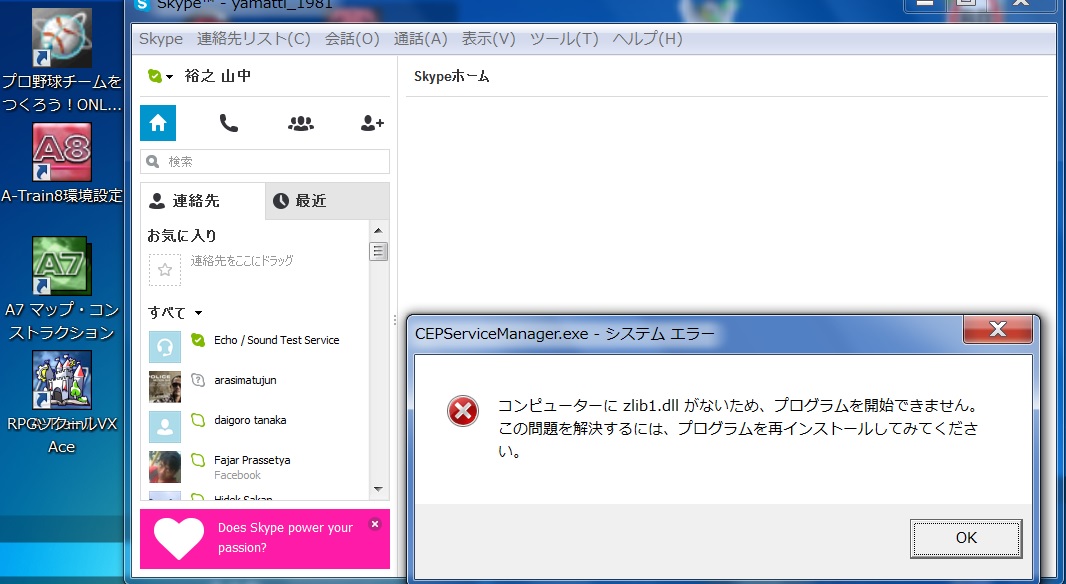Image resolution: width=1066 pixels, height=584 pixels.
Task: Click the contact list scroll up arrow
Action: (x=379, y=230)
